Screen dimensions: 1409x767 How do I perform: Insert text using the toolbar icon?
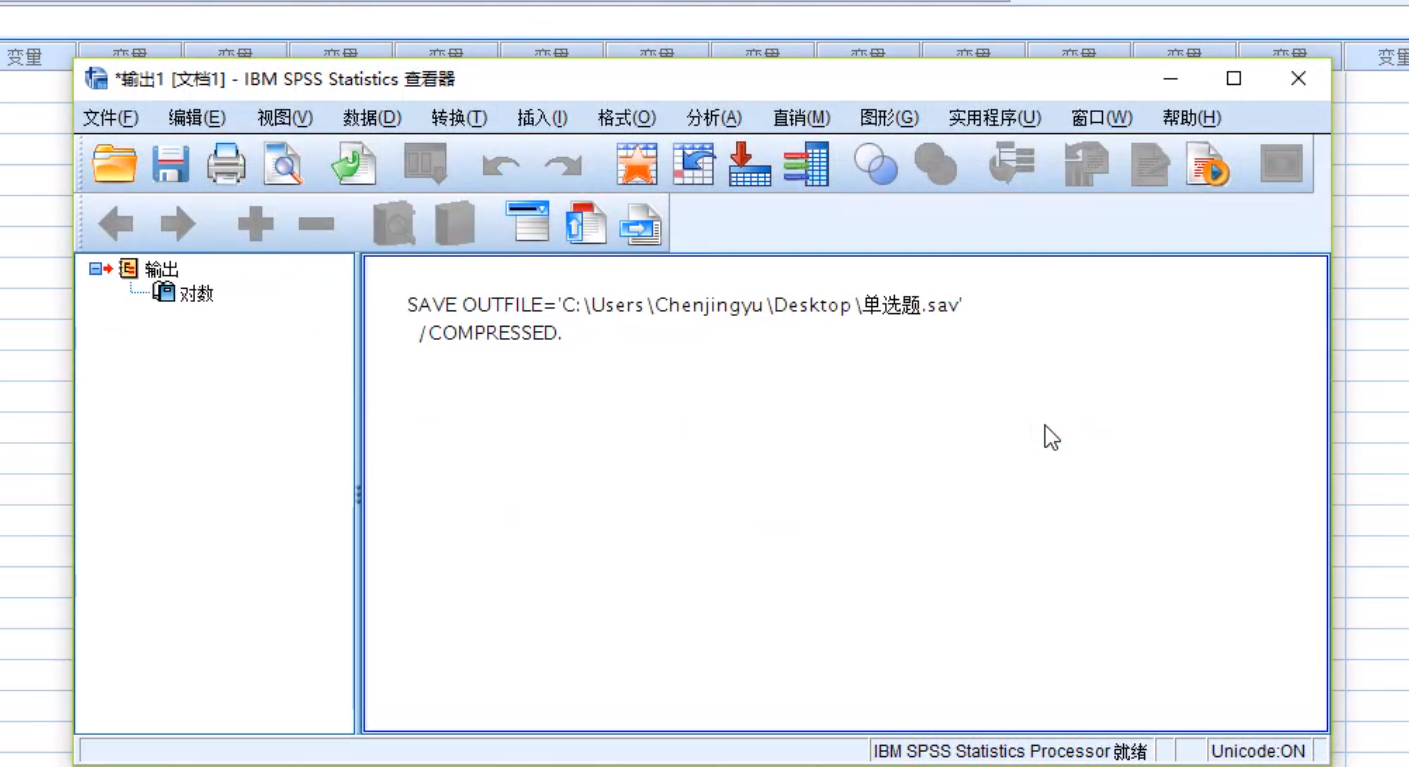tap(641, 224)
